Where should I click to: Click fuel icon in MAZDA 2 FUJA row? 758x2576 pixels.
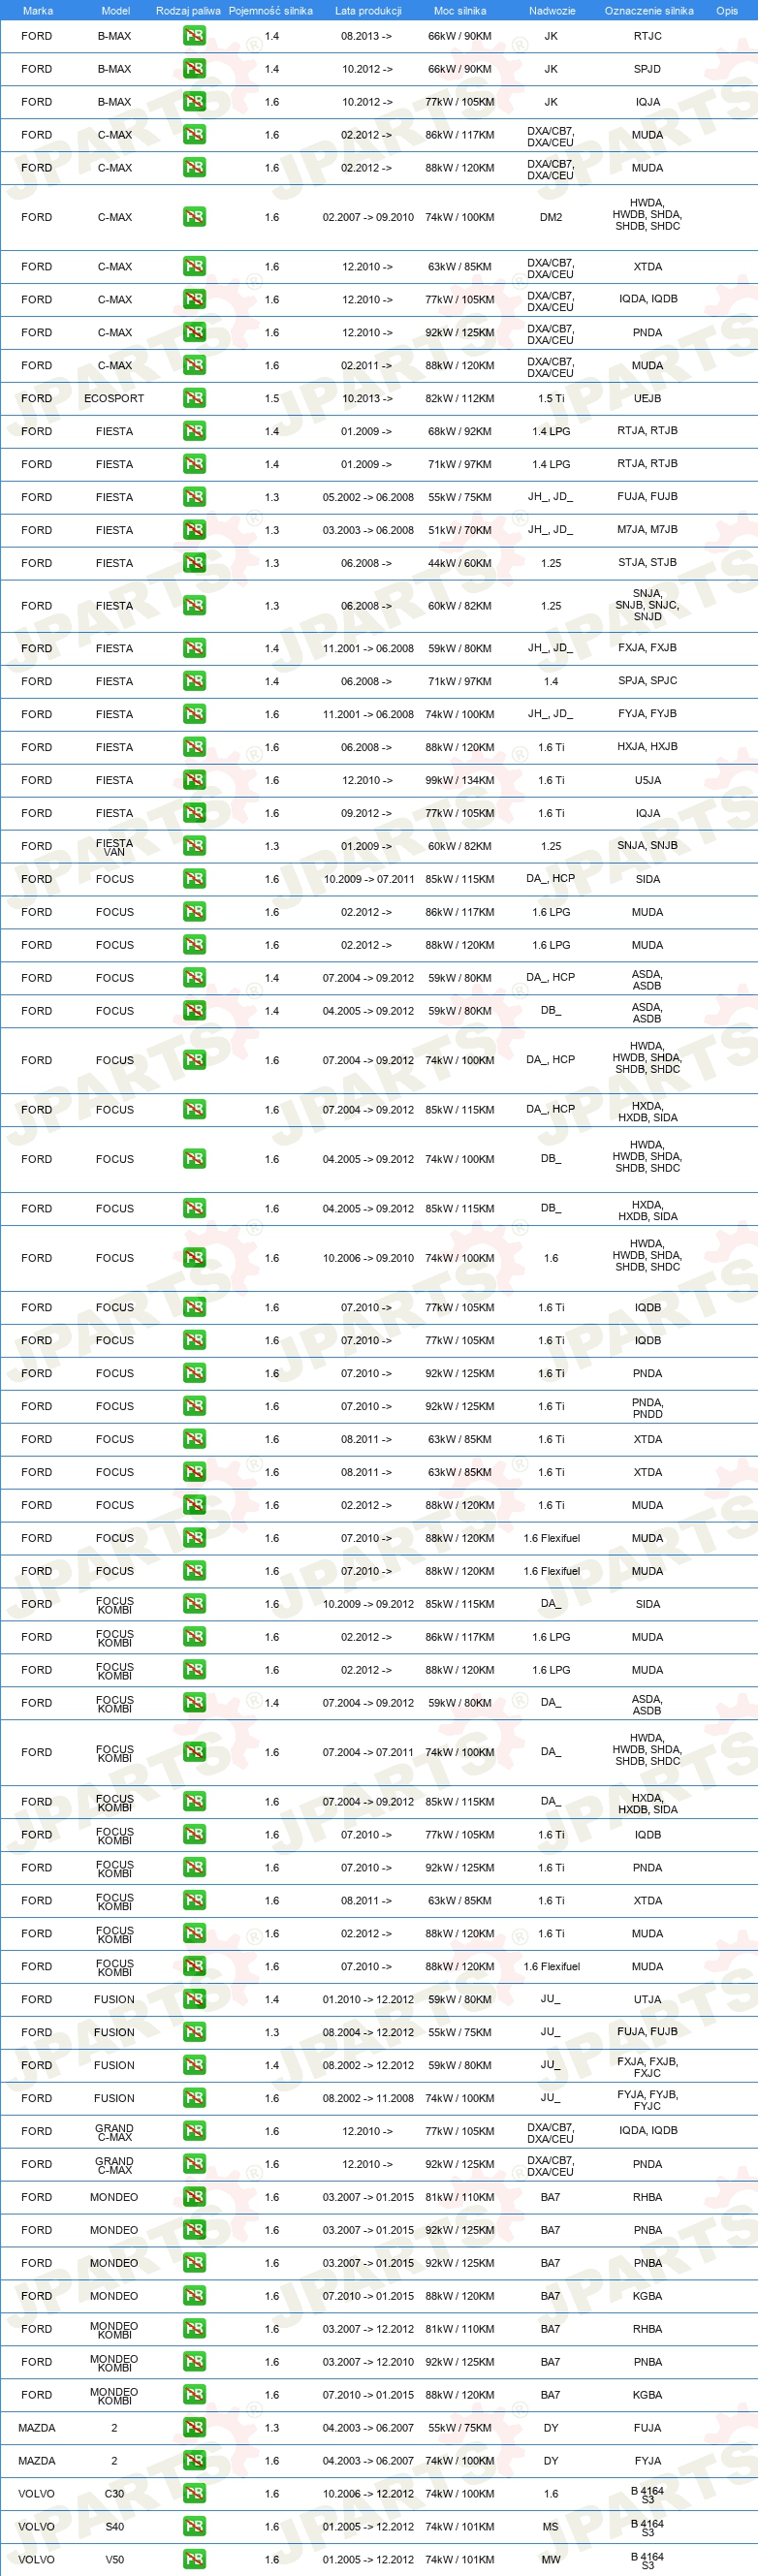(x=194, y=2428)
